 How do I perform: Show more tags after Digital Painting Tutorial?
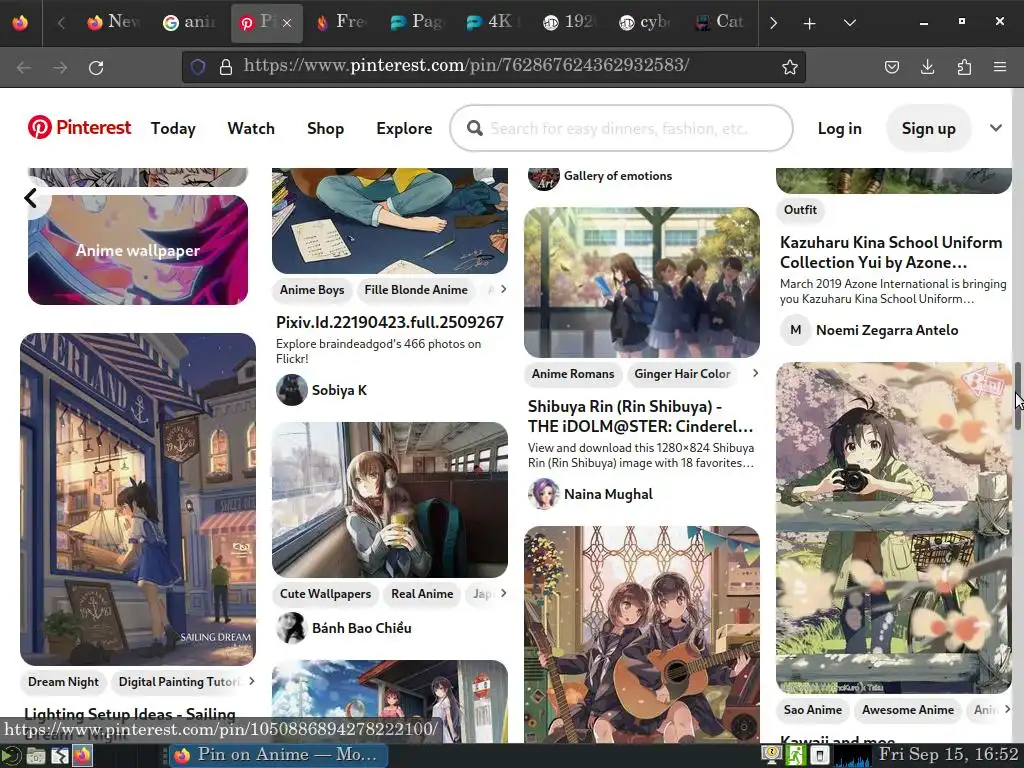[x=251, y=681]
